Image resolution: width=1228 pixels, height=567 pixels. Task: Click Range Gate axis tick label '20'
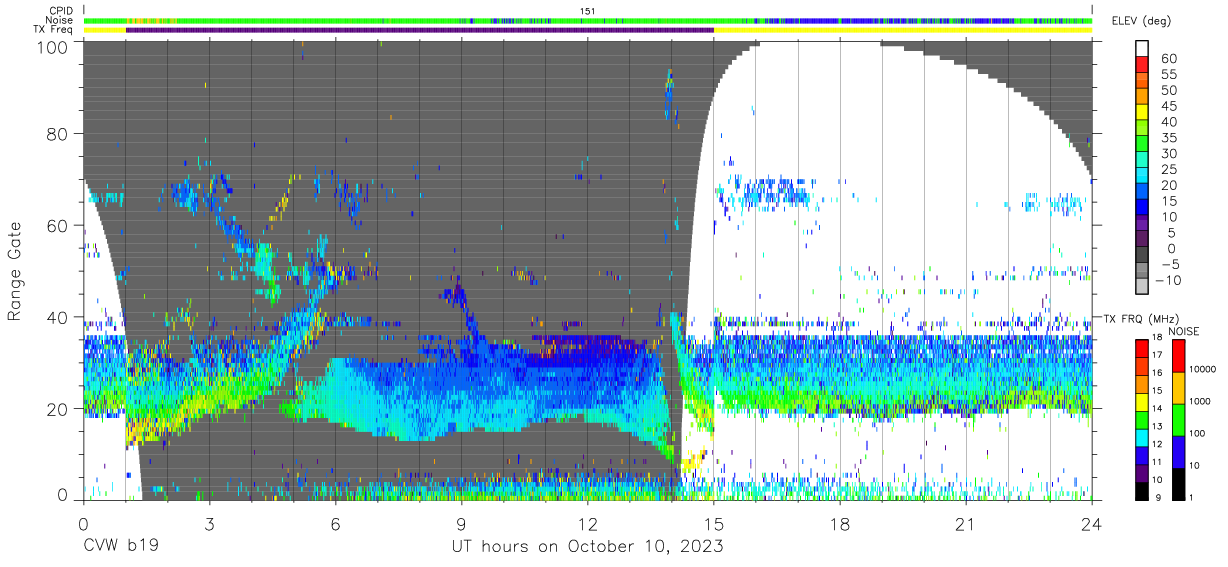pos(57,409)
